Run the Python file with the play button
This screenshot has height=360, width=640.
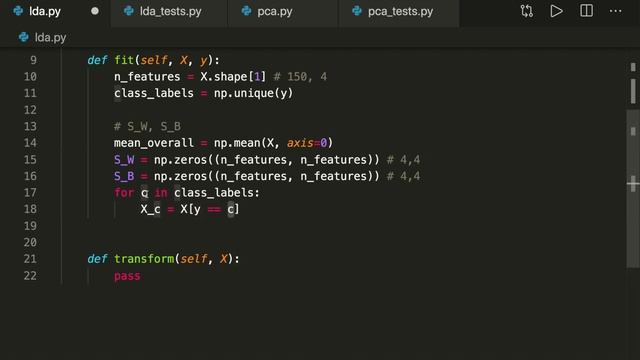tap(556, 11)
